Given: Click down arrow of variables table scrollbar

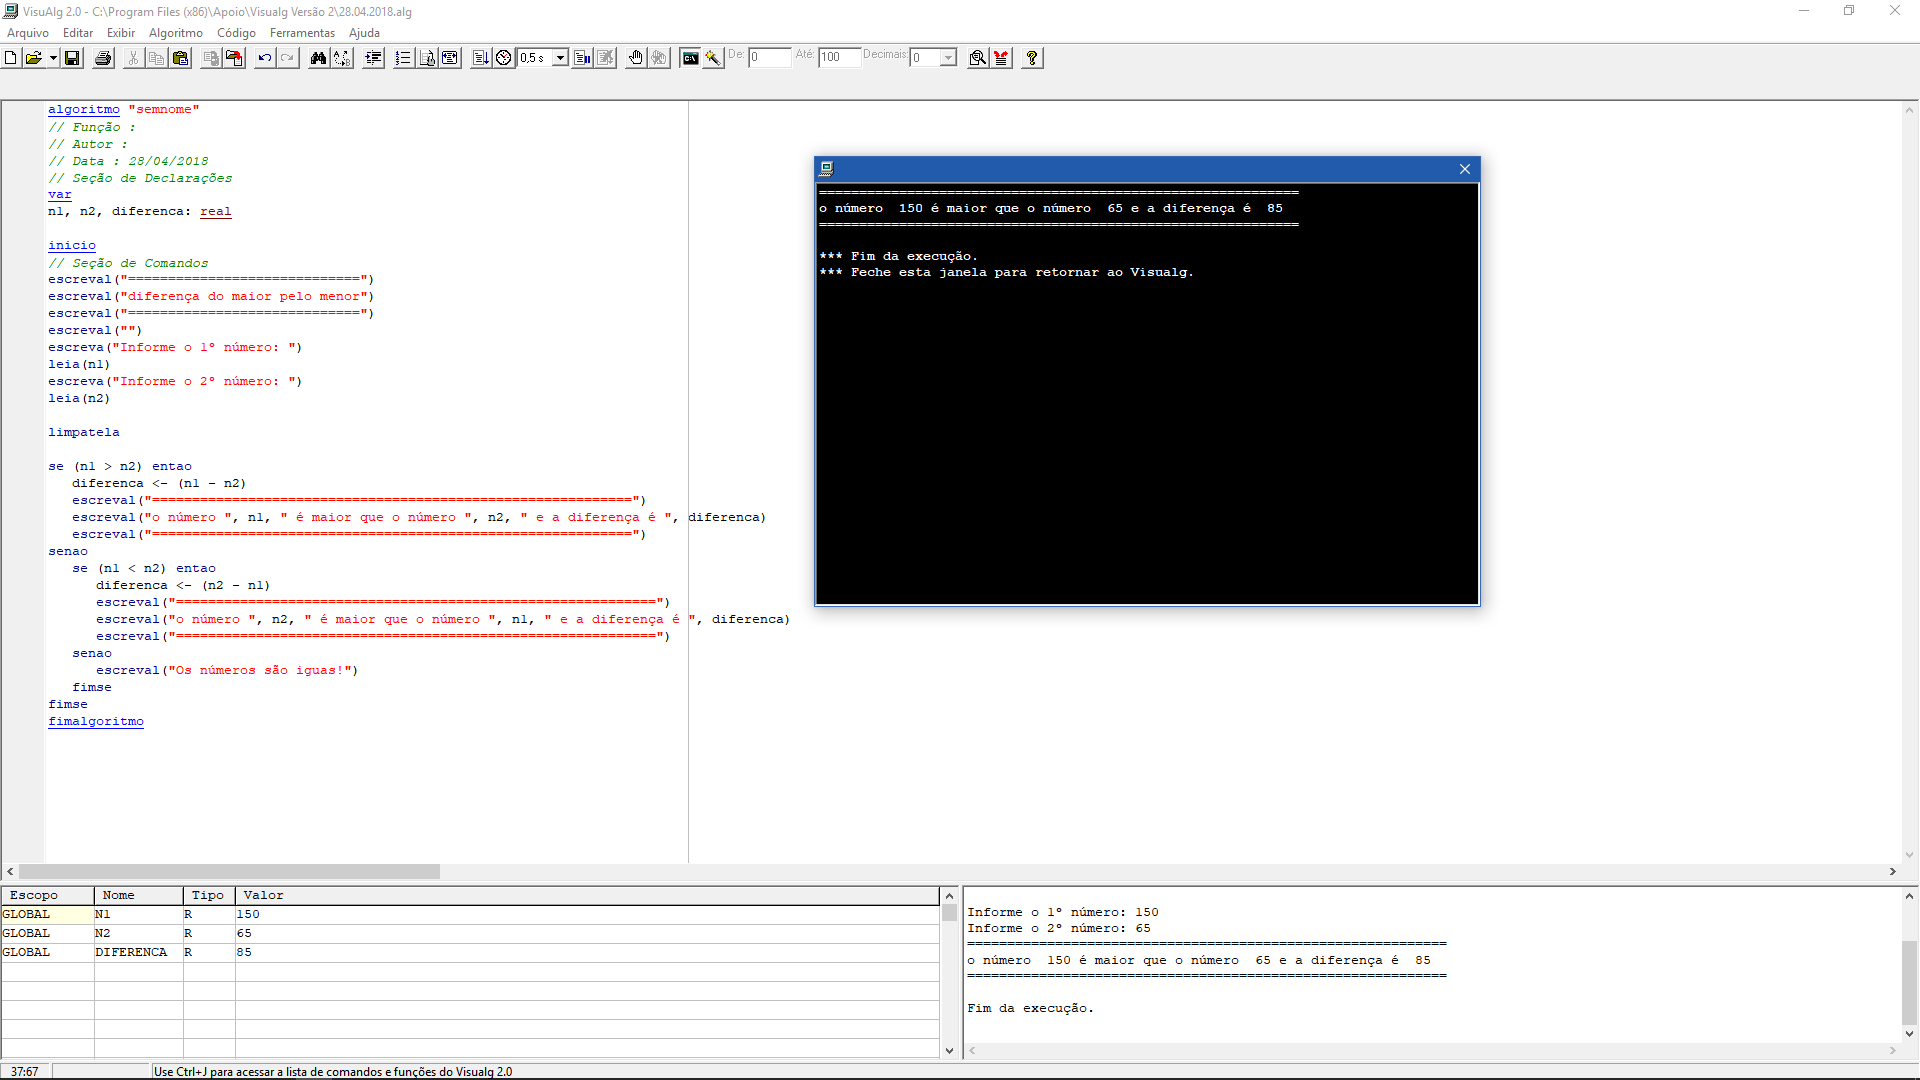Looking at the screenshot, I should pyautogui.click(x=949, y=1050).
